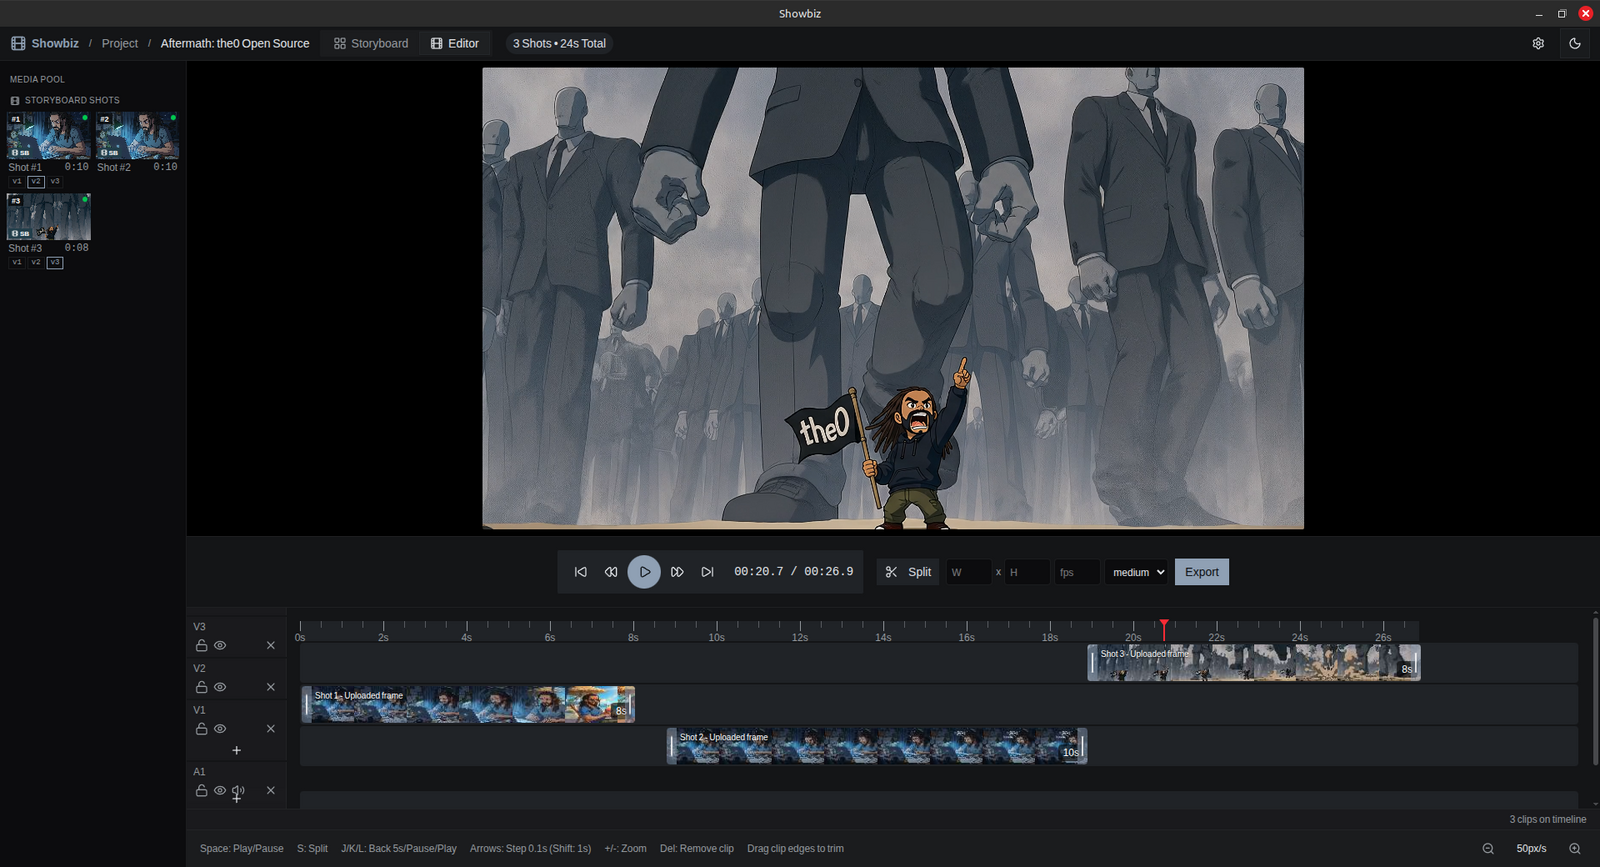
Task: Choose version v2 of Shot #1
Action: pos(36,181)
